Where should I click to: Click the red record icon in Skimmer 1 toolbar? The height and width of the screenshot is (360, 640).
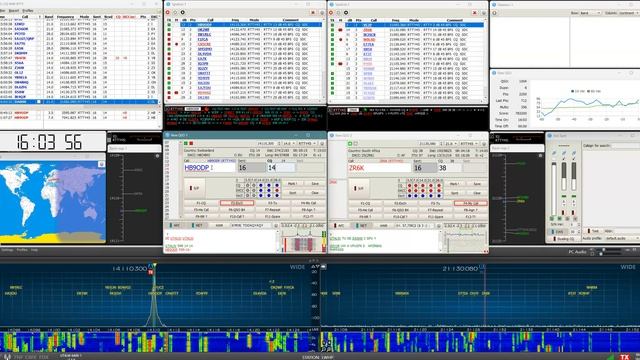coord(168,13)
